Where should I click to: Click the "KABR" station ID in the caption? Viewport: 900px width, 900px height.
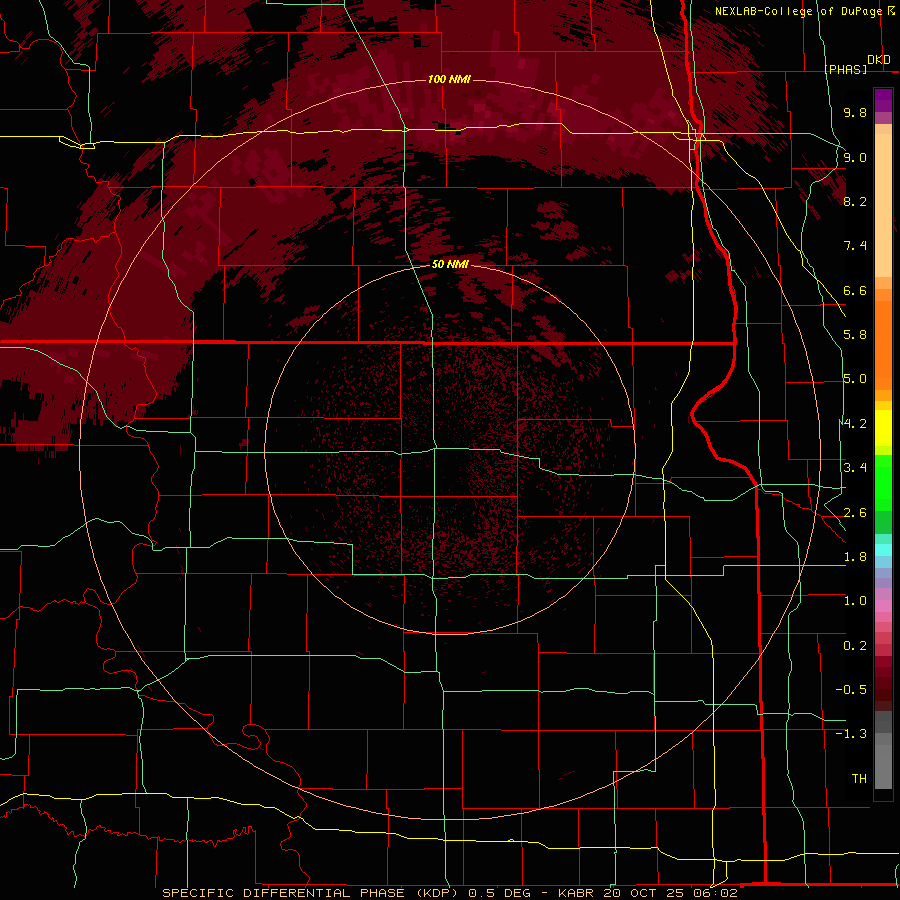click(x=576, y=893)
